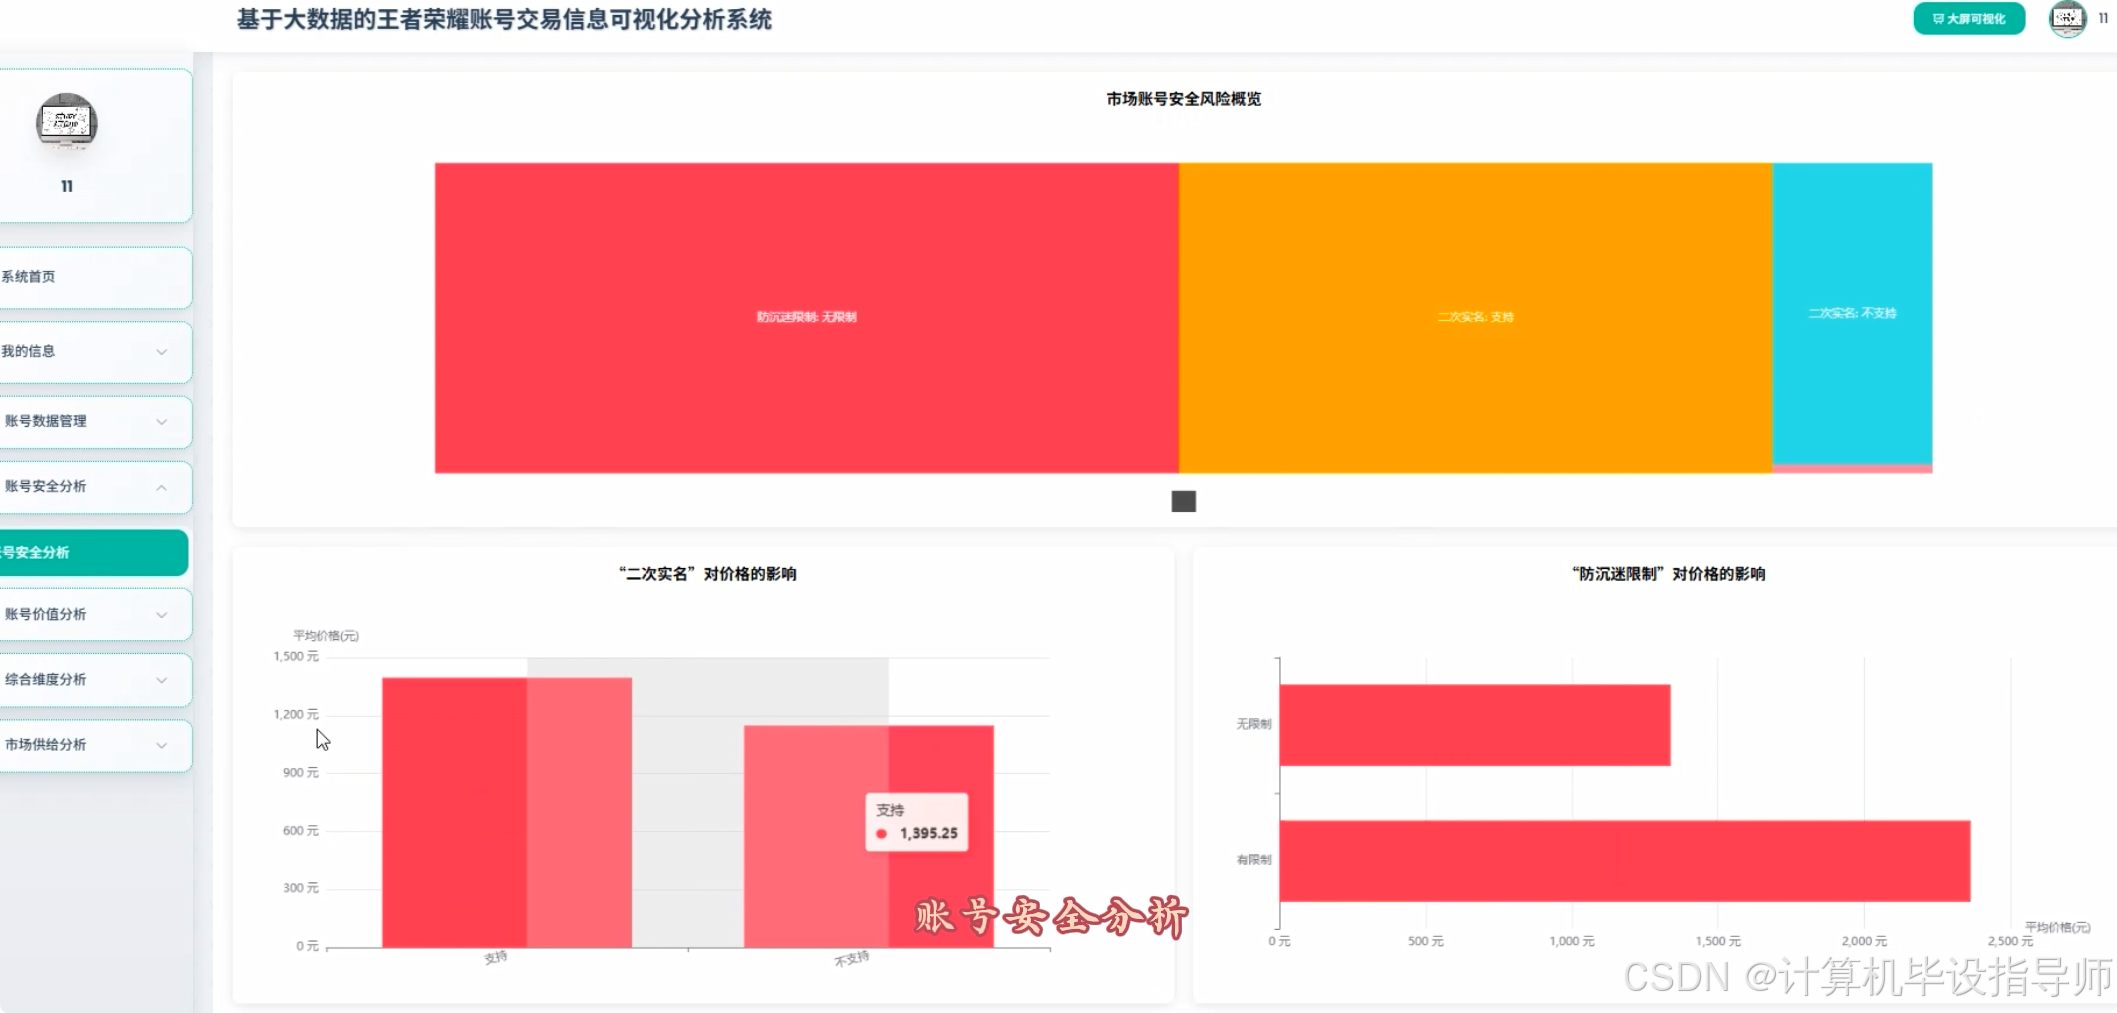Open the 大屏可视化 big-screen view

coord(1968,18)
